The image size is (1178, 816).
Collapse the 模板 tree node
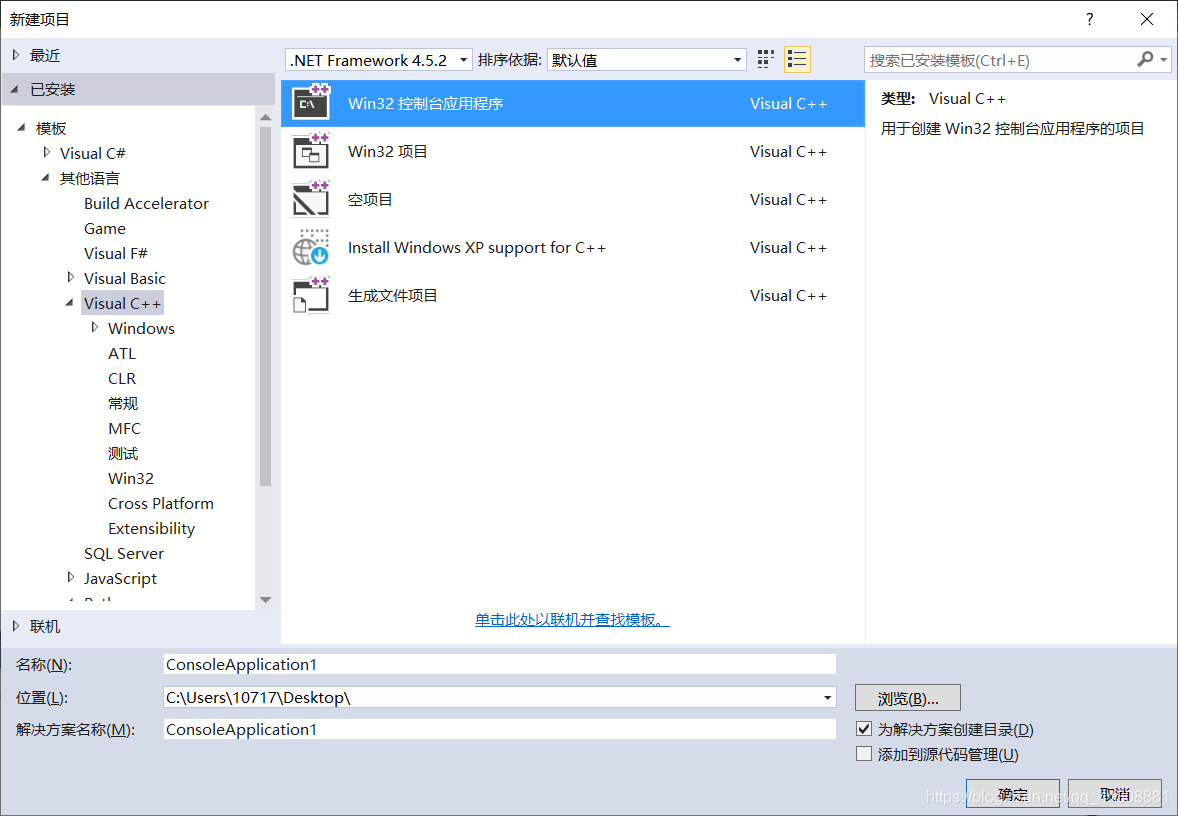coord(21,128)
